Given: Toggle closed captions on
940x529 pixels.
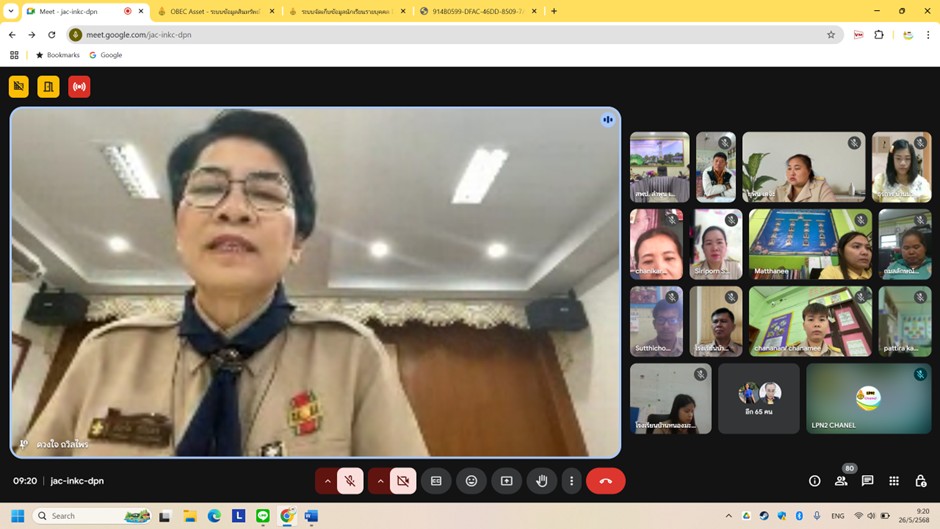Looking at the screenshot, I should (x=436, y=481).
